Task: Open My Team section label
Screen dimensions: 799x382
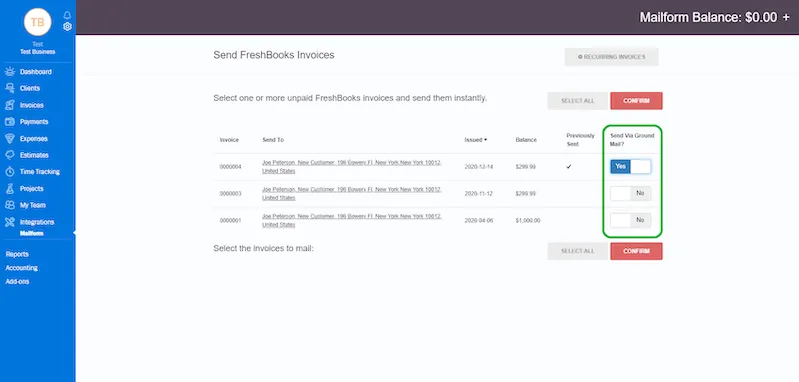Action: coord(33,205)
